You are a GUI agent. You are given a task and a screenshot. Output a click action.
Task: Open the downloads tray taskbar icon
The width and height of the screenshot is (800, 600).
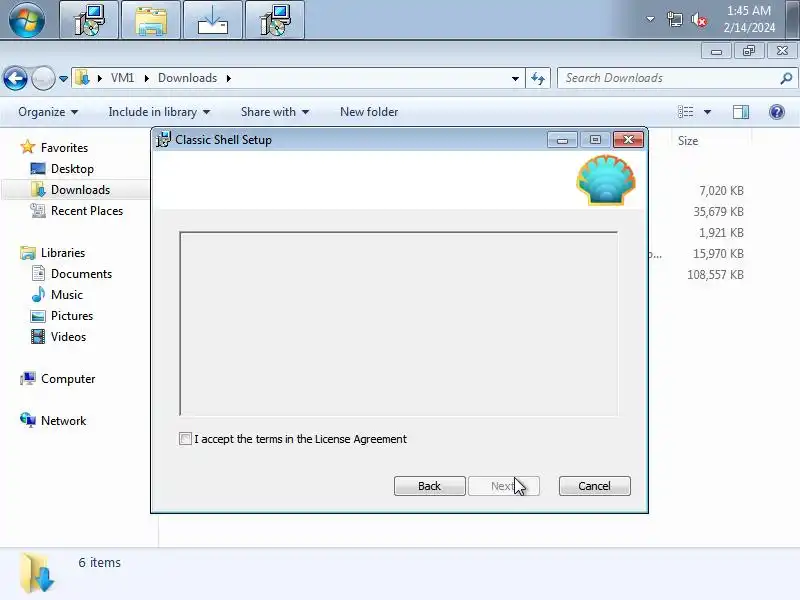tap(213, 20)
